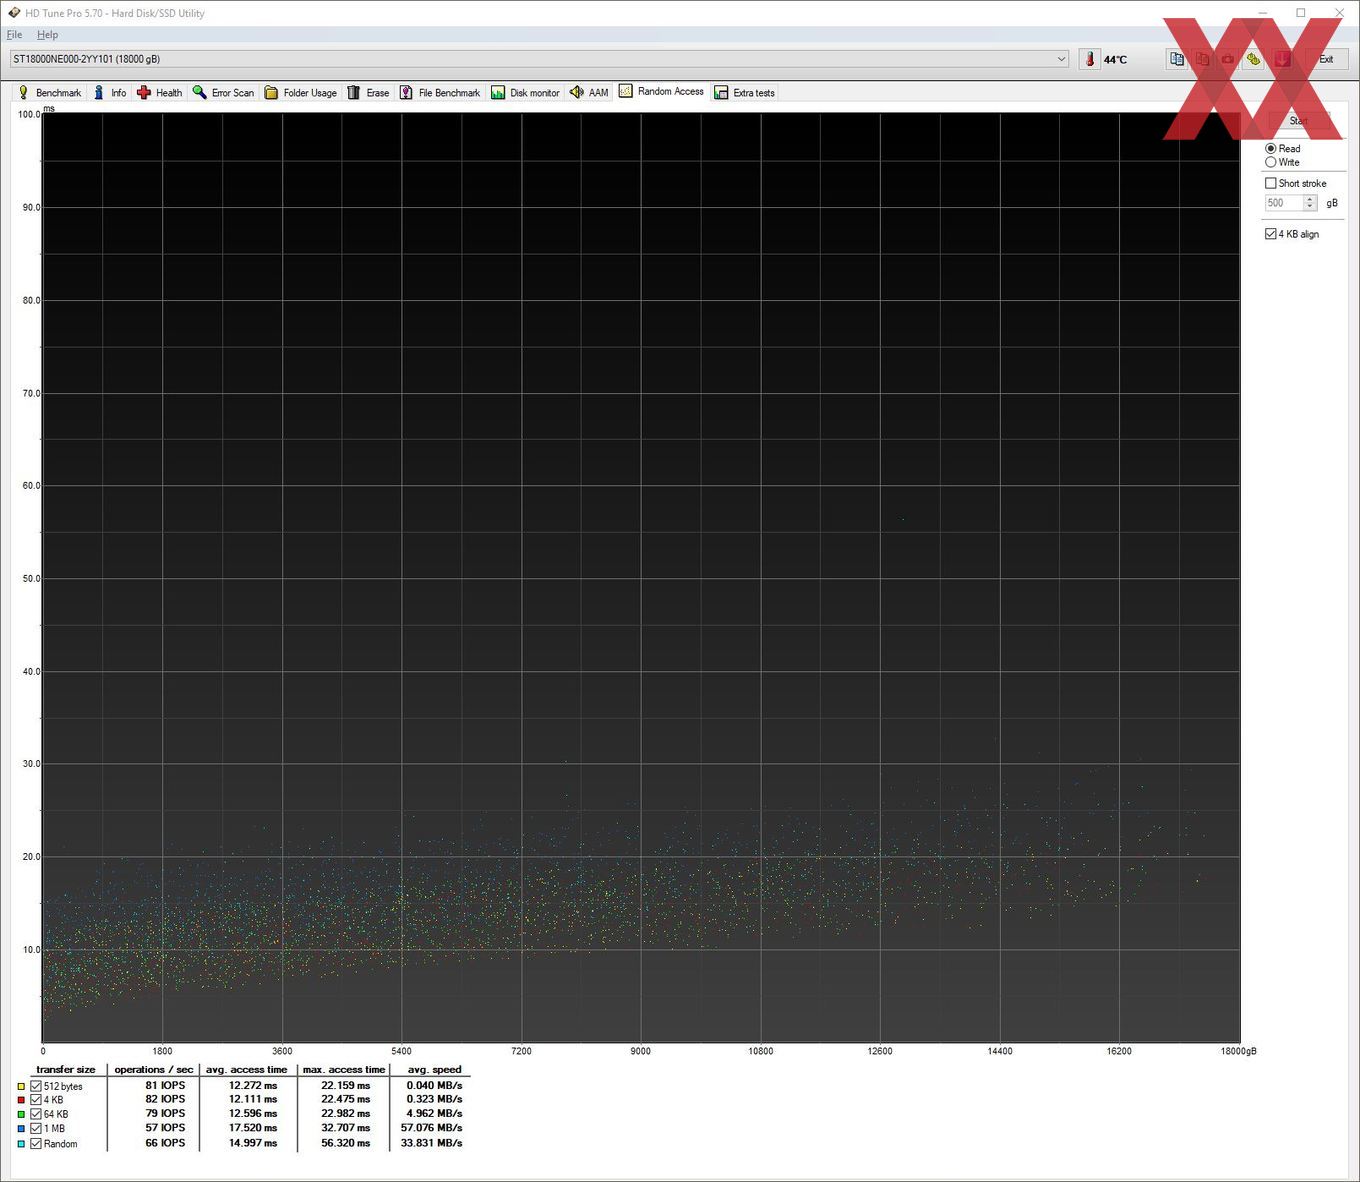This screenshot has height=1182, width=1360.
Task: Switch to the Info tab
Action: (109, 93)
